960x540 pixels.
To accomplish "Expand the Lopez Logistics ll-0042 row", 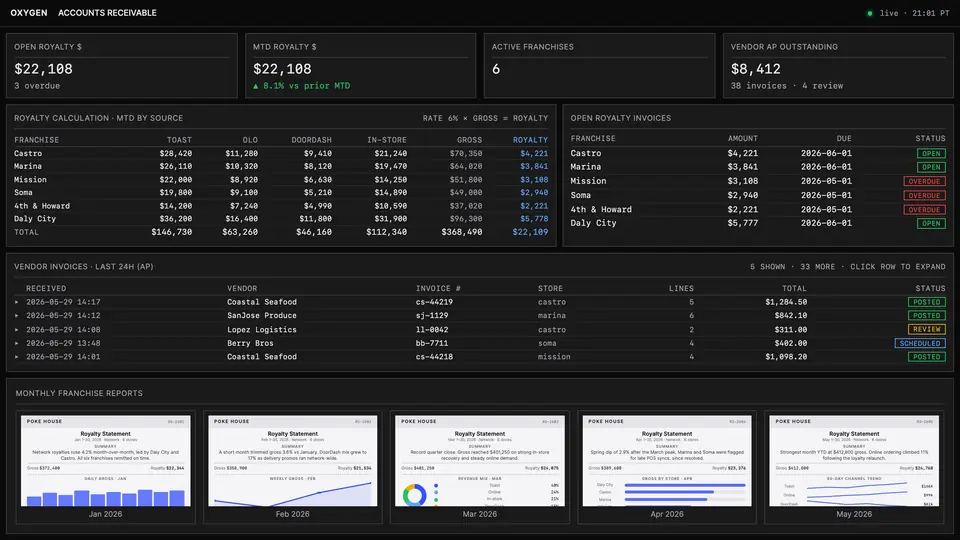I will point(480,329).
